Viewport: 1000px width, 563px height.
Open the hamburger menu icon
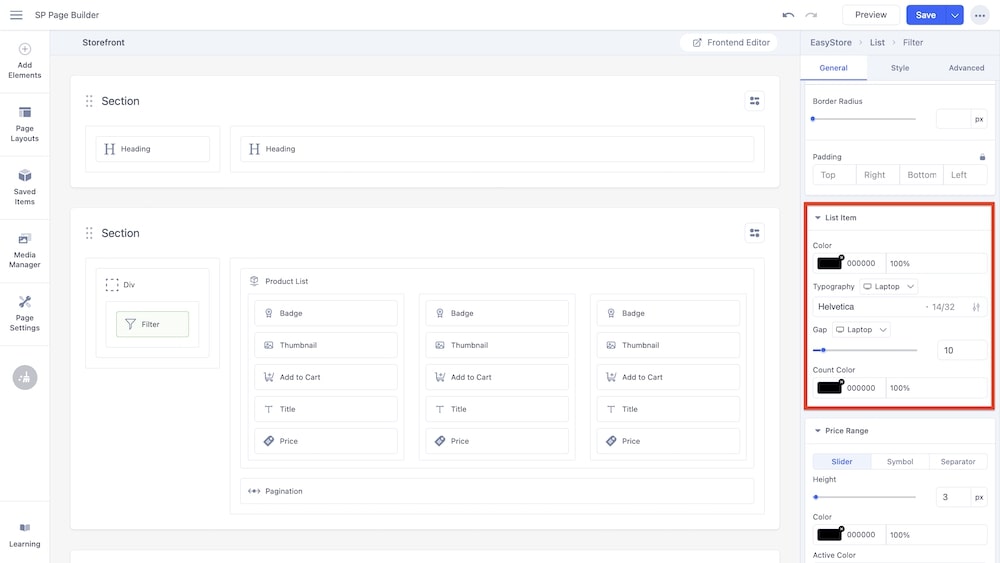(x=16, y=15)
